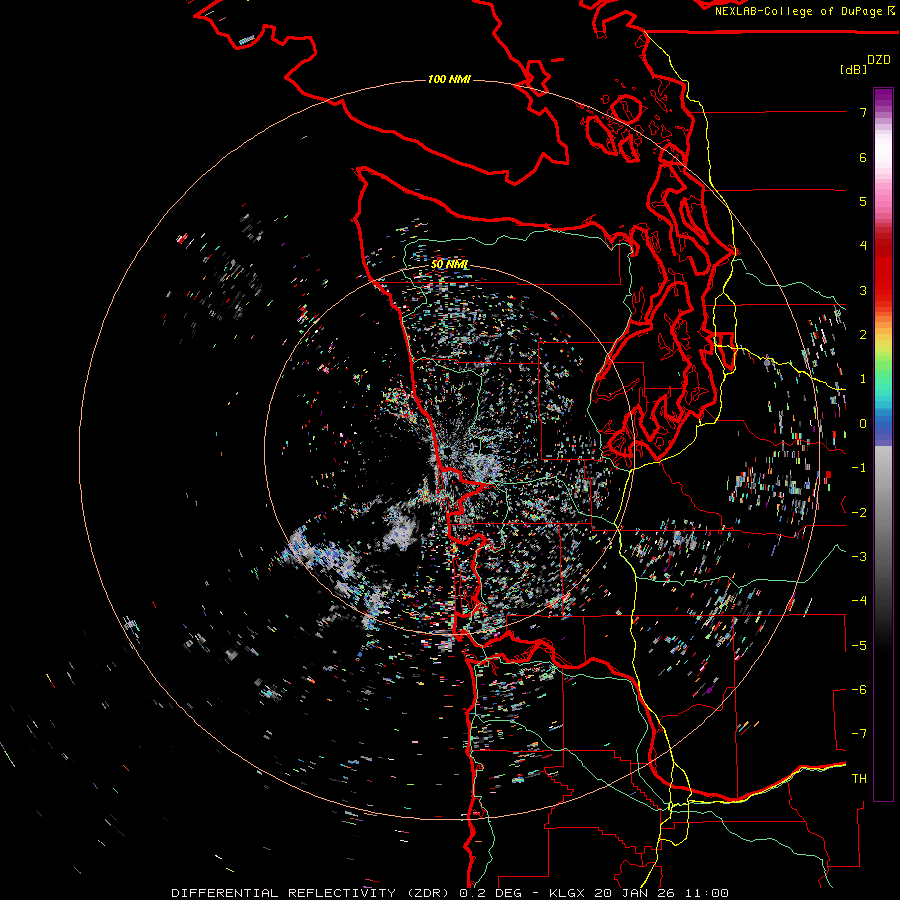Click the -5 value on the color scale
900x900 pixels.
coord(859,645)
